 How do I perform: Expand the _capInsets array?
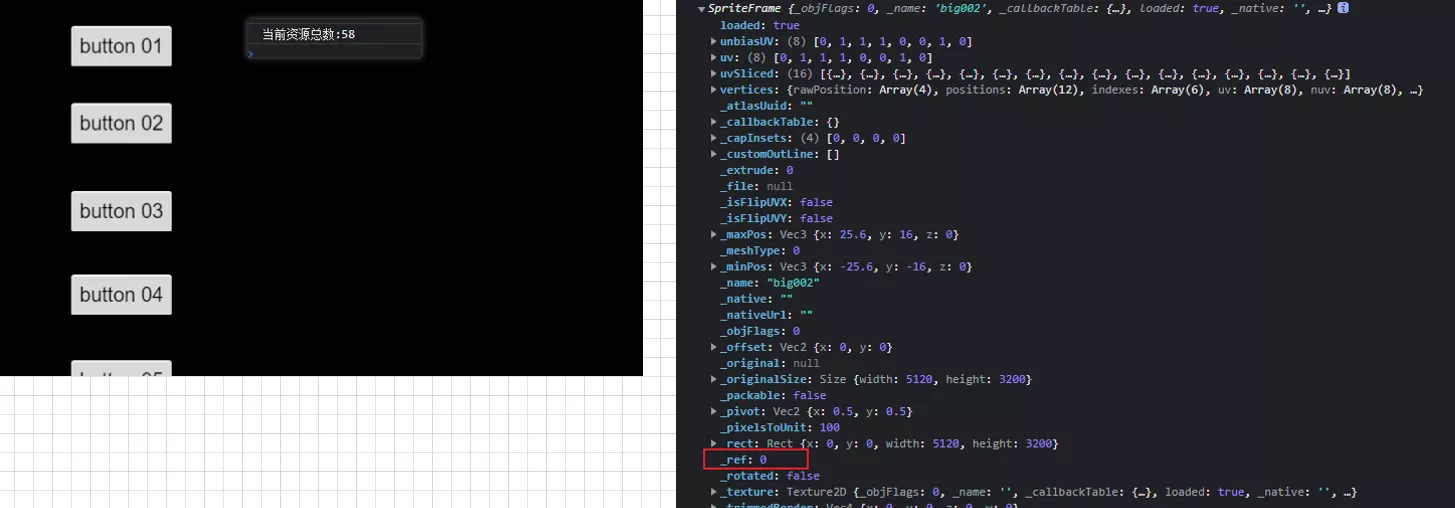tap(714, 138)
